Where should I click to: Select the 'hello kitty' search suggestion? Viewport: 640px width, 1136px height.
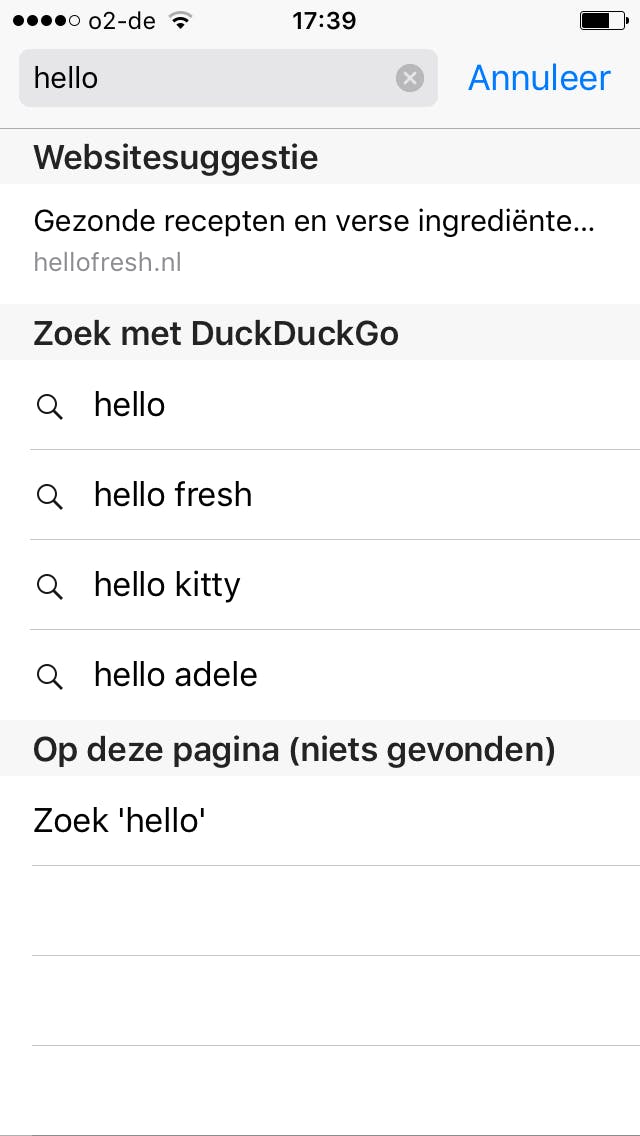click(x=167, y=585)
